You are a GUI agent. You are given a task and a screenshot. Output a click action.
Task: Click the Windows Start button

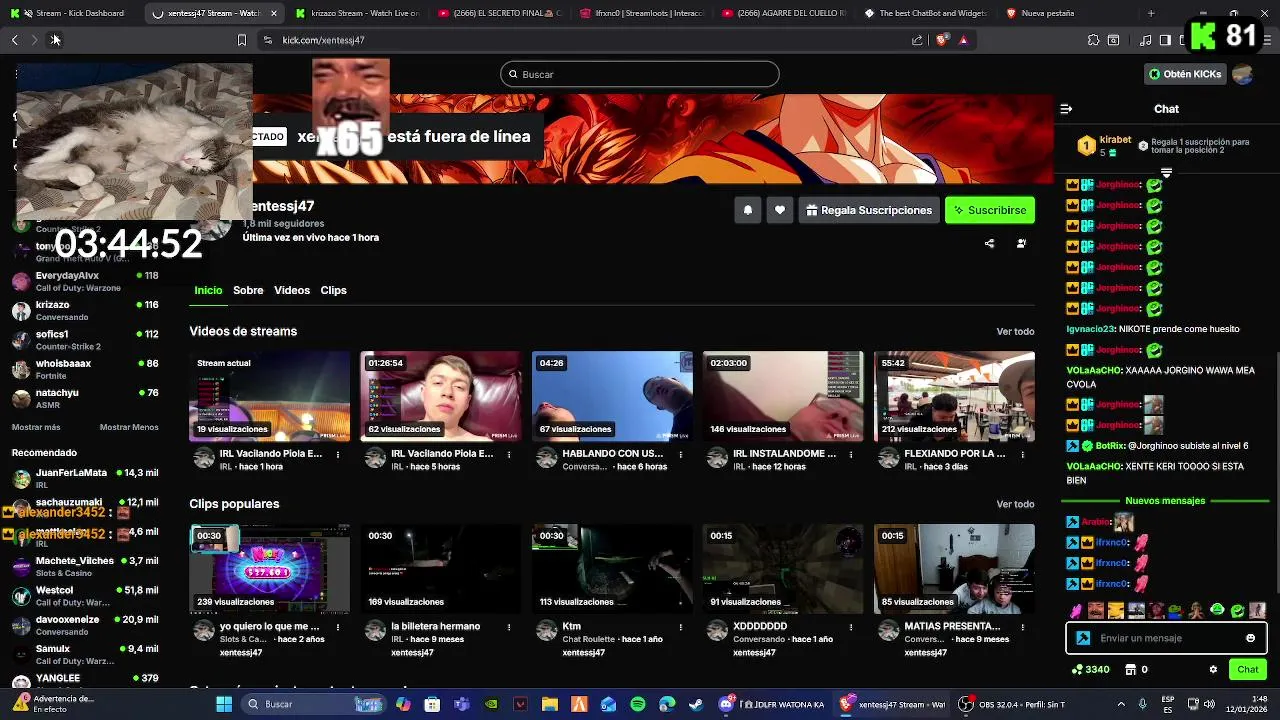coord(224,704)
